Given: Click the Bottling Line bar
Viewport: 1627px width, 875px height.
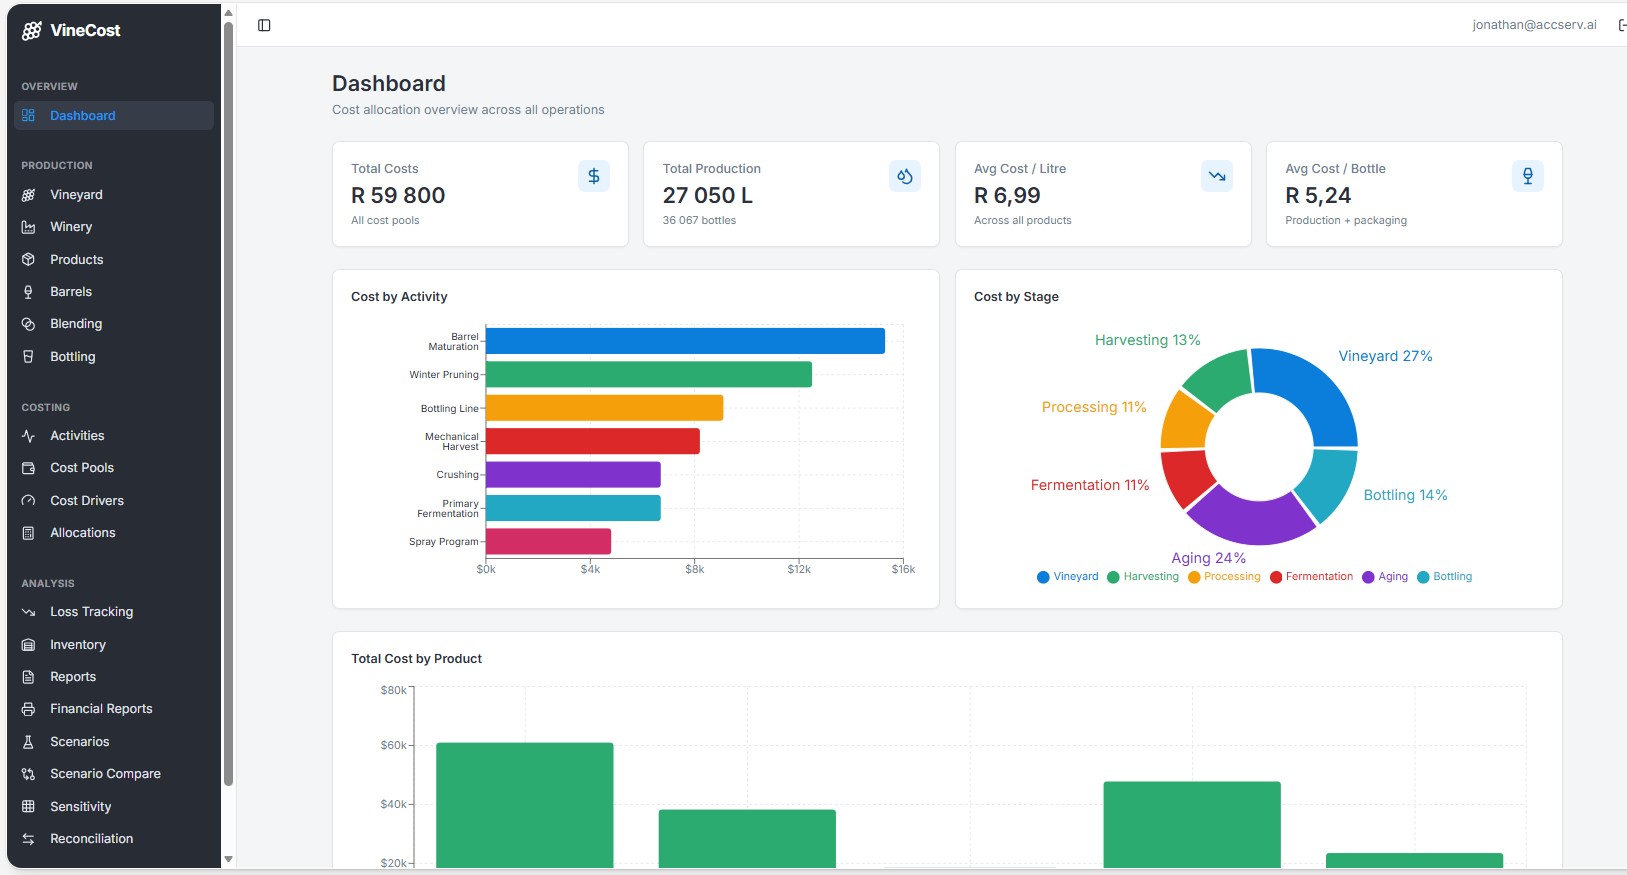Looking at the screenshot, I should tap(604, 408).
